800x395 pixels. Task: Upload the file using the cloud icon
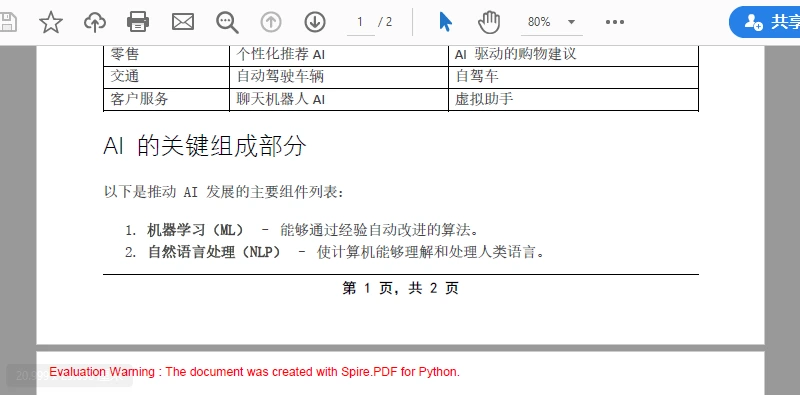coord(95,22)
